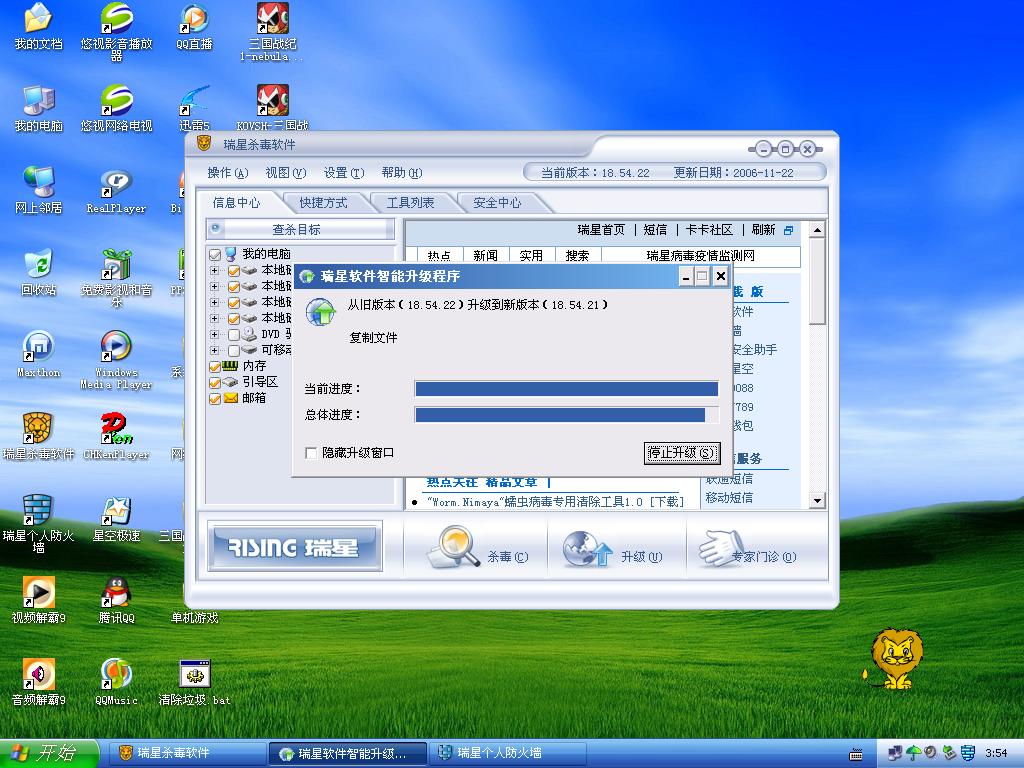The image size is (1024, 768).
Task: Toggle 引导区 scan target checkbox
Action: (215, 383)
